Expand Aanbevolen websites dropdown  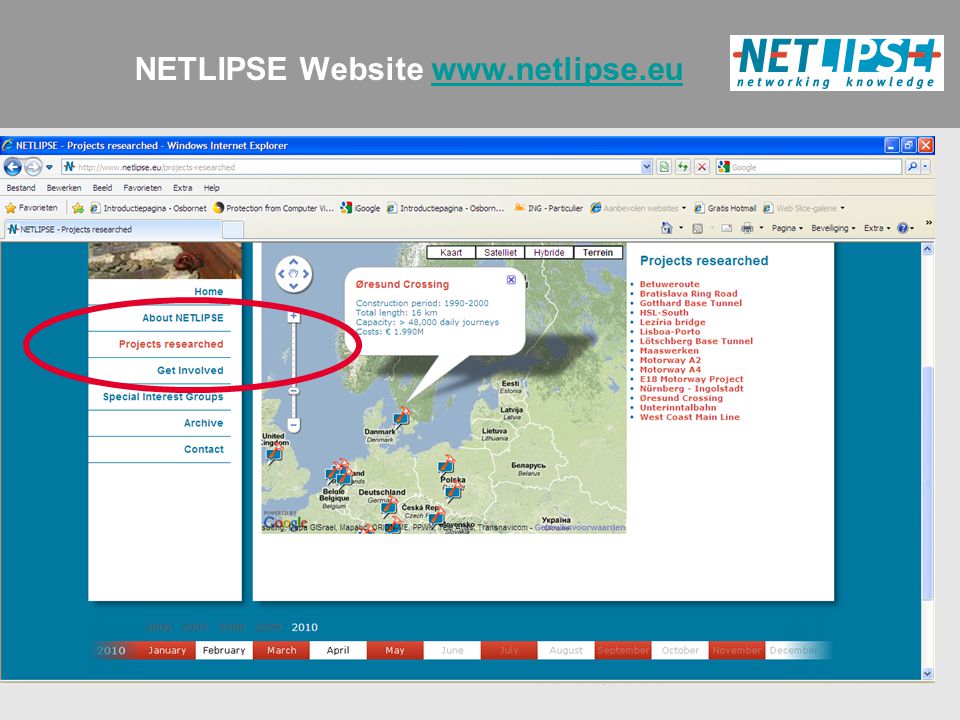click(x=684, y=208)
